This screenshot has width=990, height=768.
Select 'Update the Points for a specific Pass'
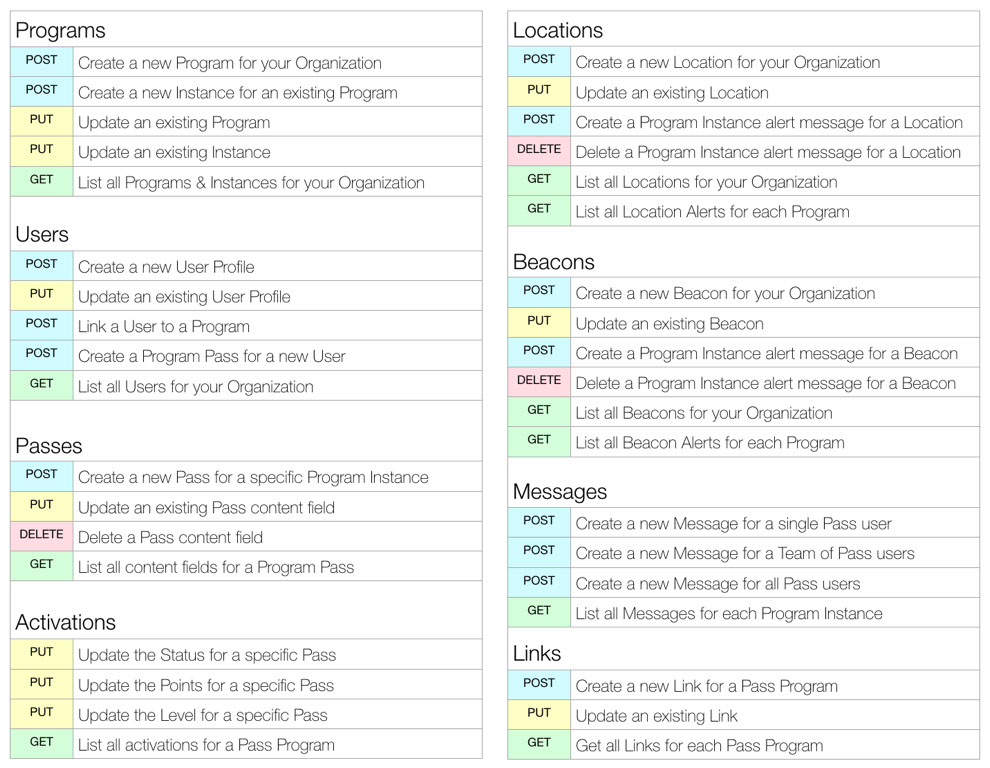click(x=206, y=685)
